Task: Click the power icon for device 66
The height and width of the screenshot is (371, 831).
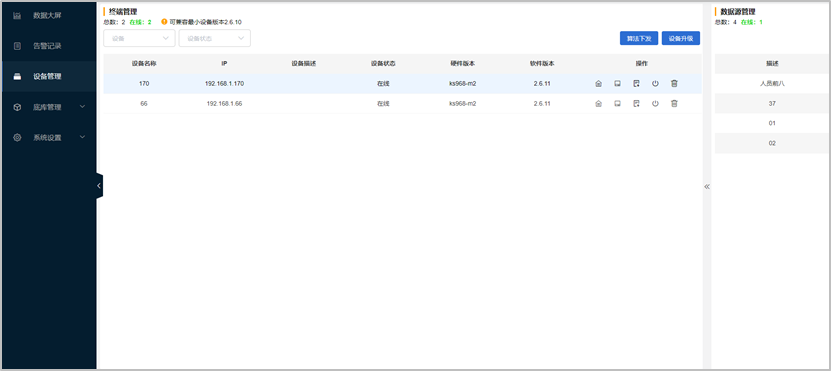Action: point(655,104)
